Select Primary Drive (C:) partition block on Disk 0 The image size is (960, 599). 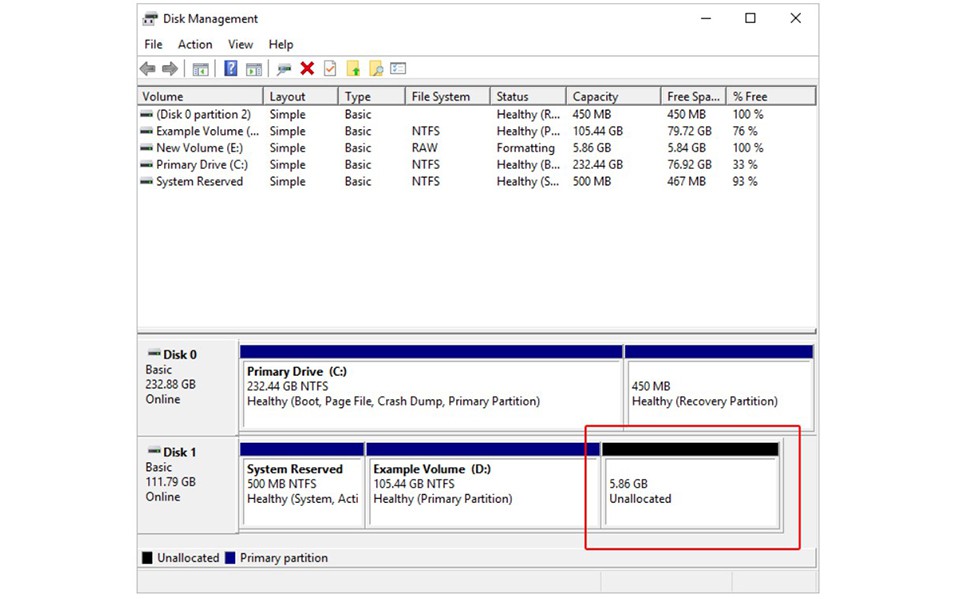coord(432,387)
